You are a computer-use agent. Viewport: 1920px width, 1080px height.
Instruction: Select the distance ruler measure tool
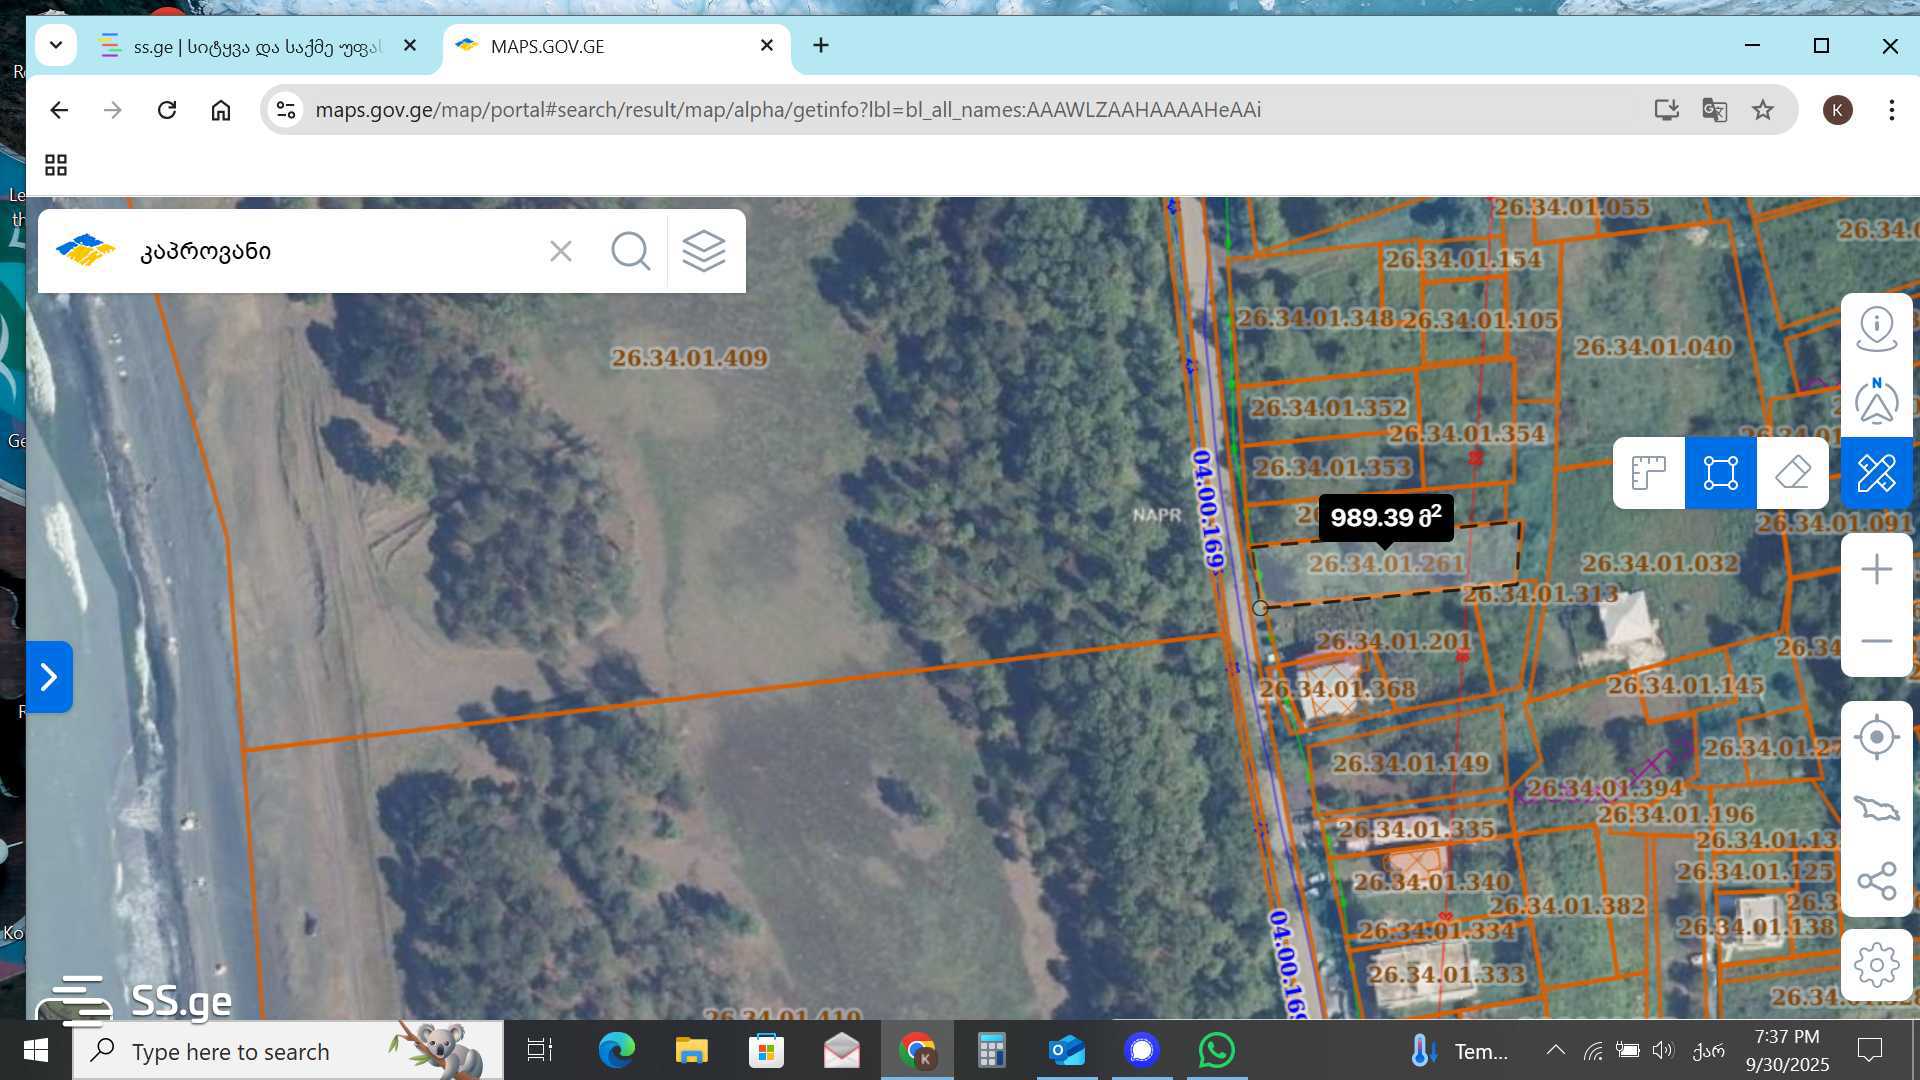[x=1649, y=473]
